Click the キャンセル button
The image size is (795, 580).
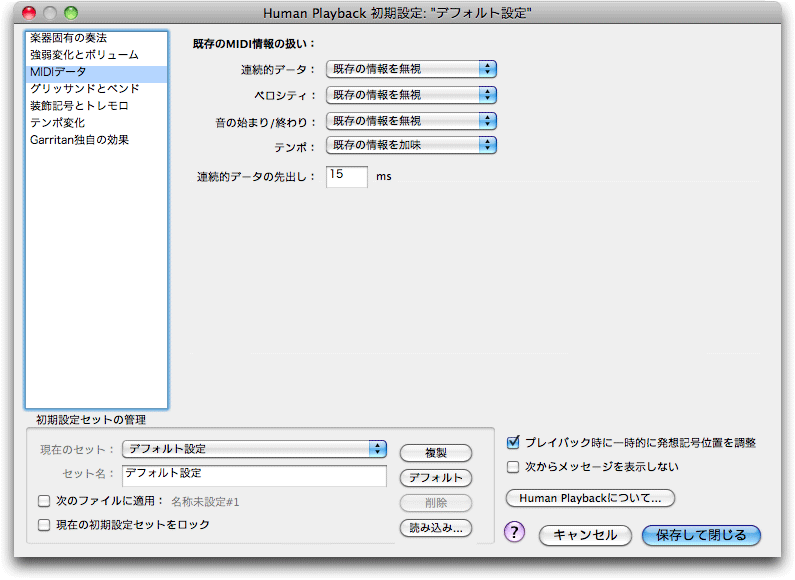[x=585, y=535]
